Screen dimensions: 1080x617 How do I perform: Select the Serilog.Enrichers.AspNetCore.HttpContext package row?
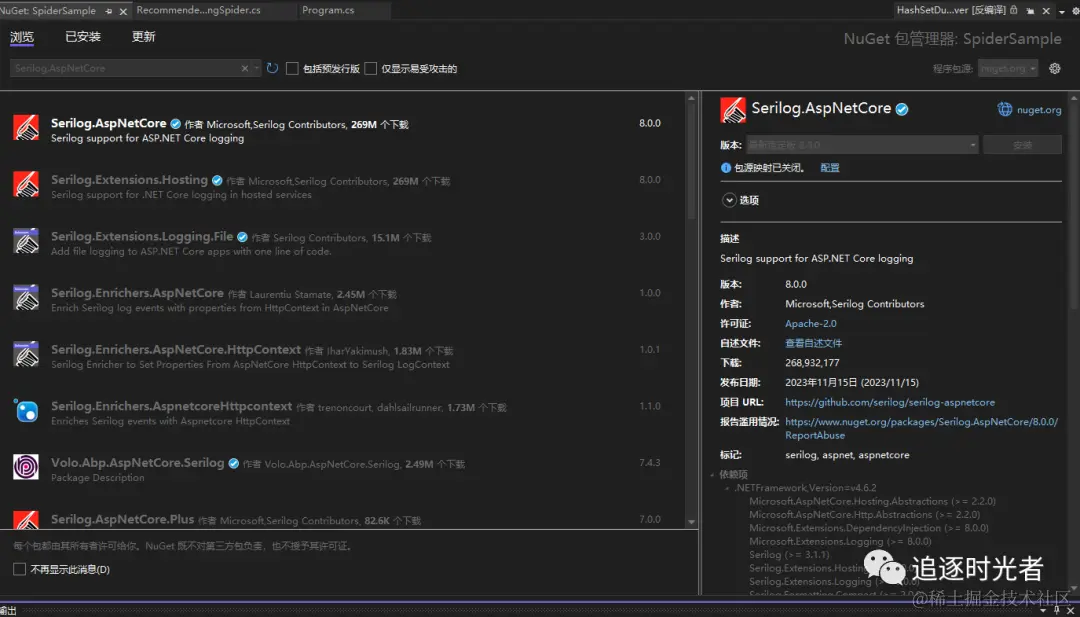[343, 355]
